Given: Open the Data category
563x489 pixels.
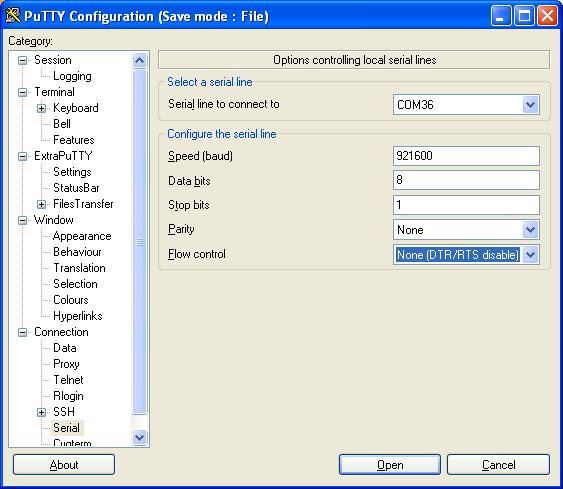Looking at the screenshot, I should click(65, 348).
